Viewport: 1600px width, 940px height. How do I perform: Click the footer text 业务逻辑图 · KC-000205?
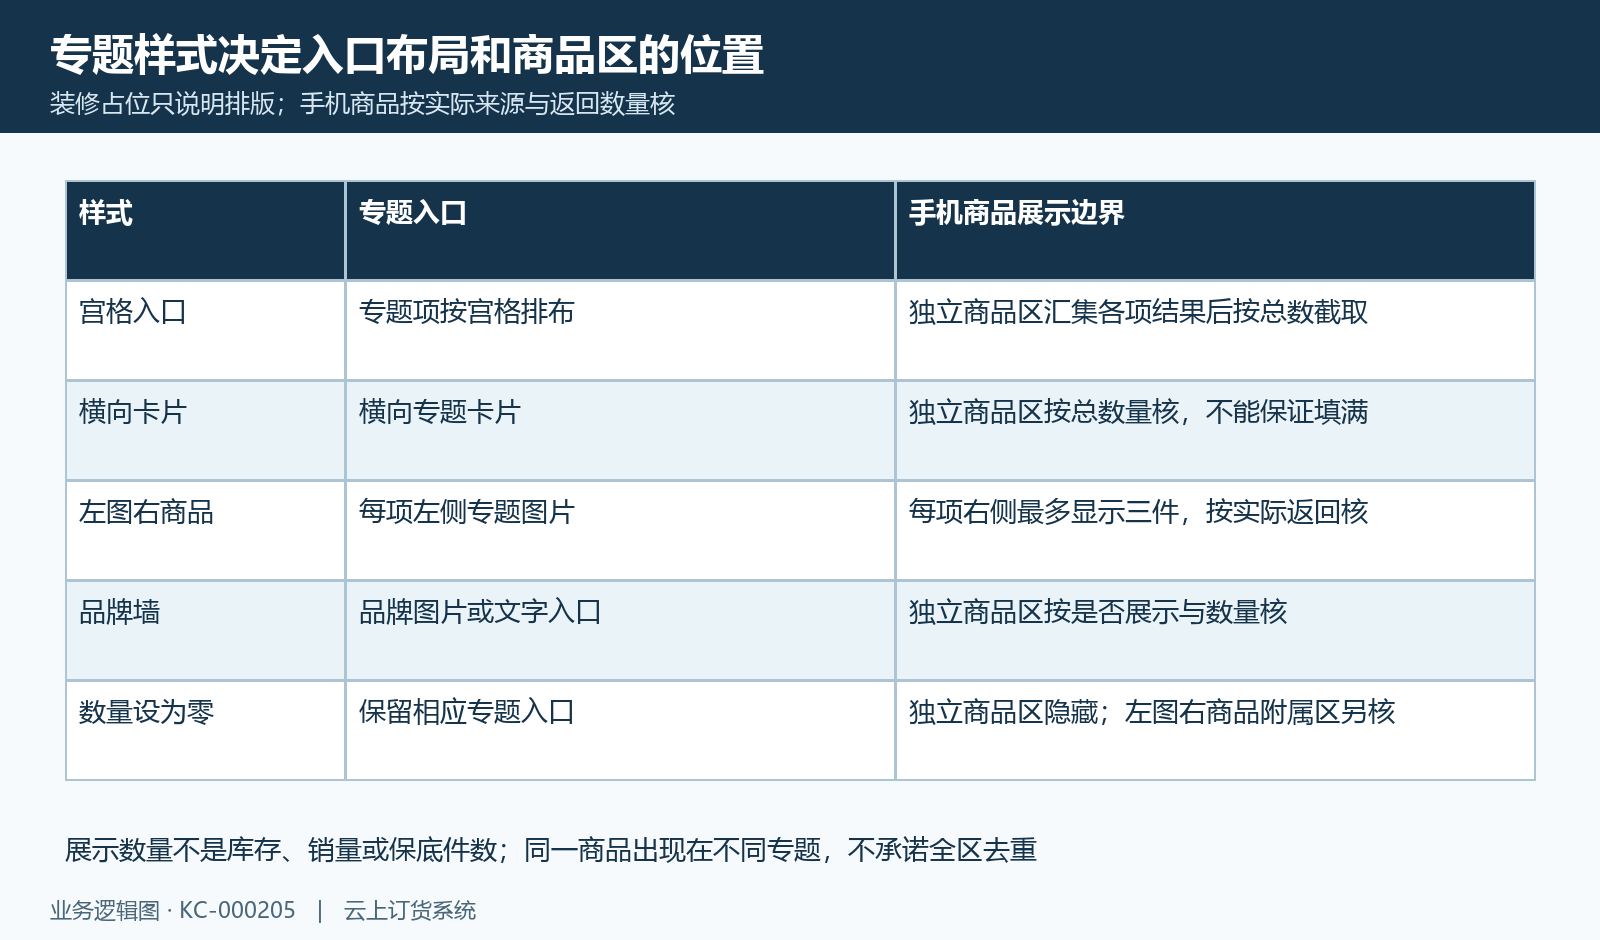173,911
